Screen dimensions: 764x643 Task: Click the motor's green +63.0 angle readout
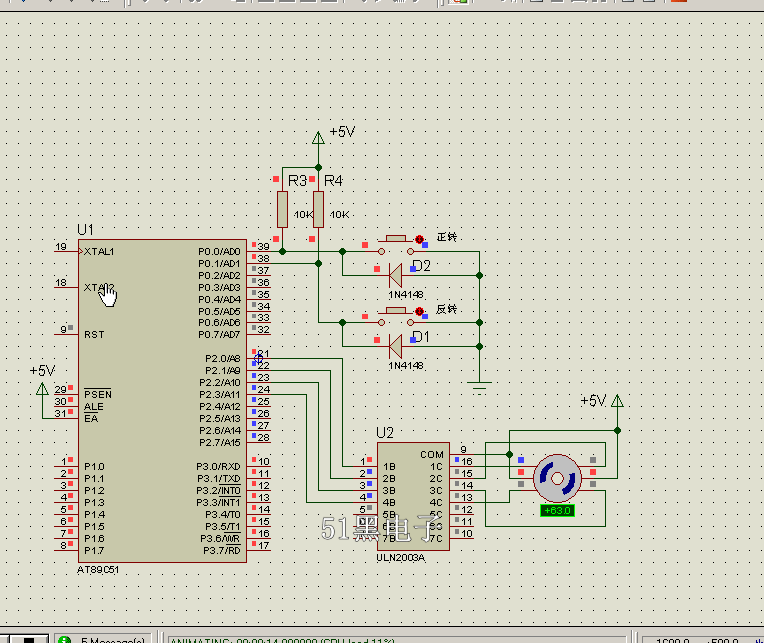click(556, 510)
